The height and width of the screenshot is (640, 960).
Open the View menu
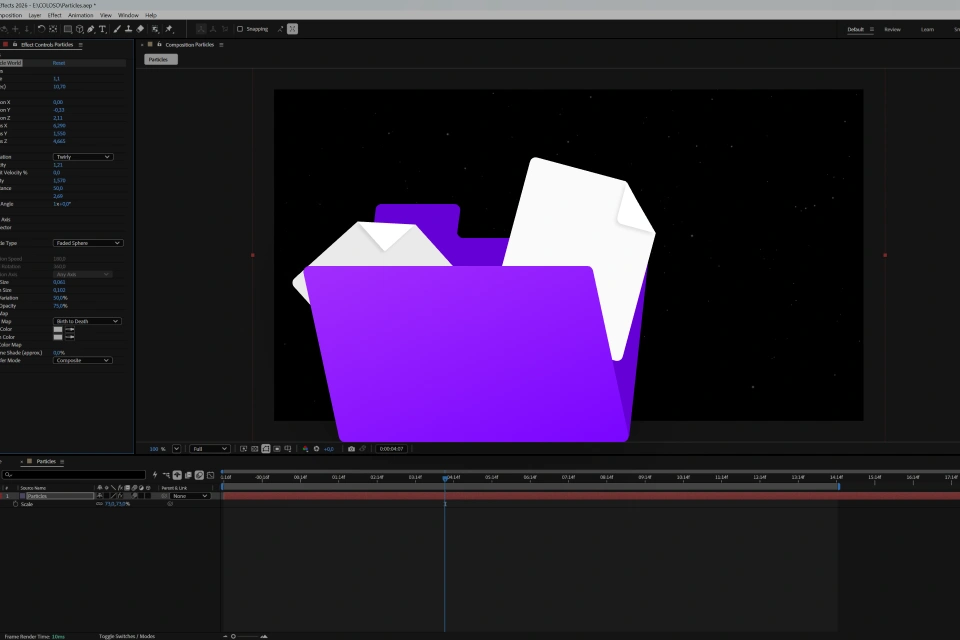105,15
